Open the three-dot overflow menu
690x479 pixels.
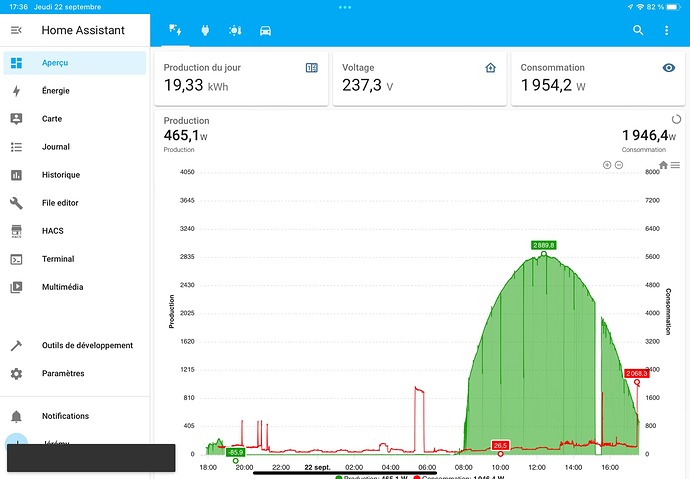click(666, 31)
